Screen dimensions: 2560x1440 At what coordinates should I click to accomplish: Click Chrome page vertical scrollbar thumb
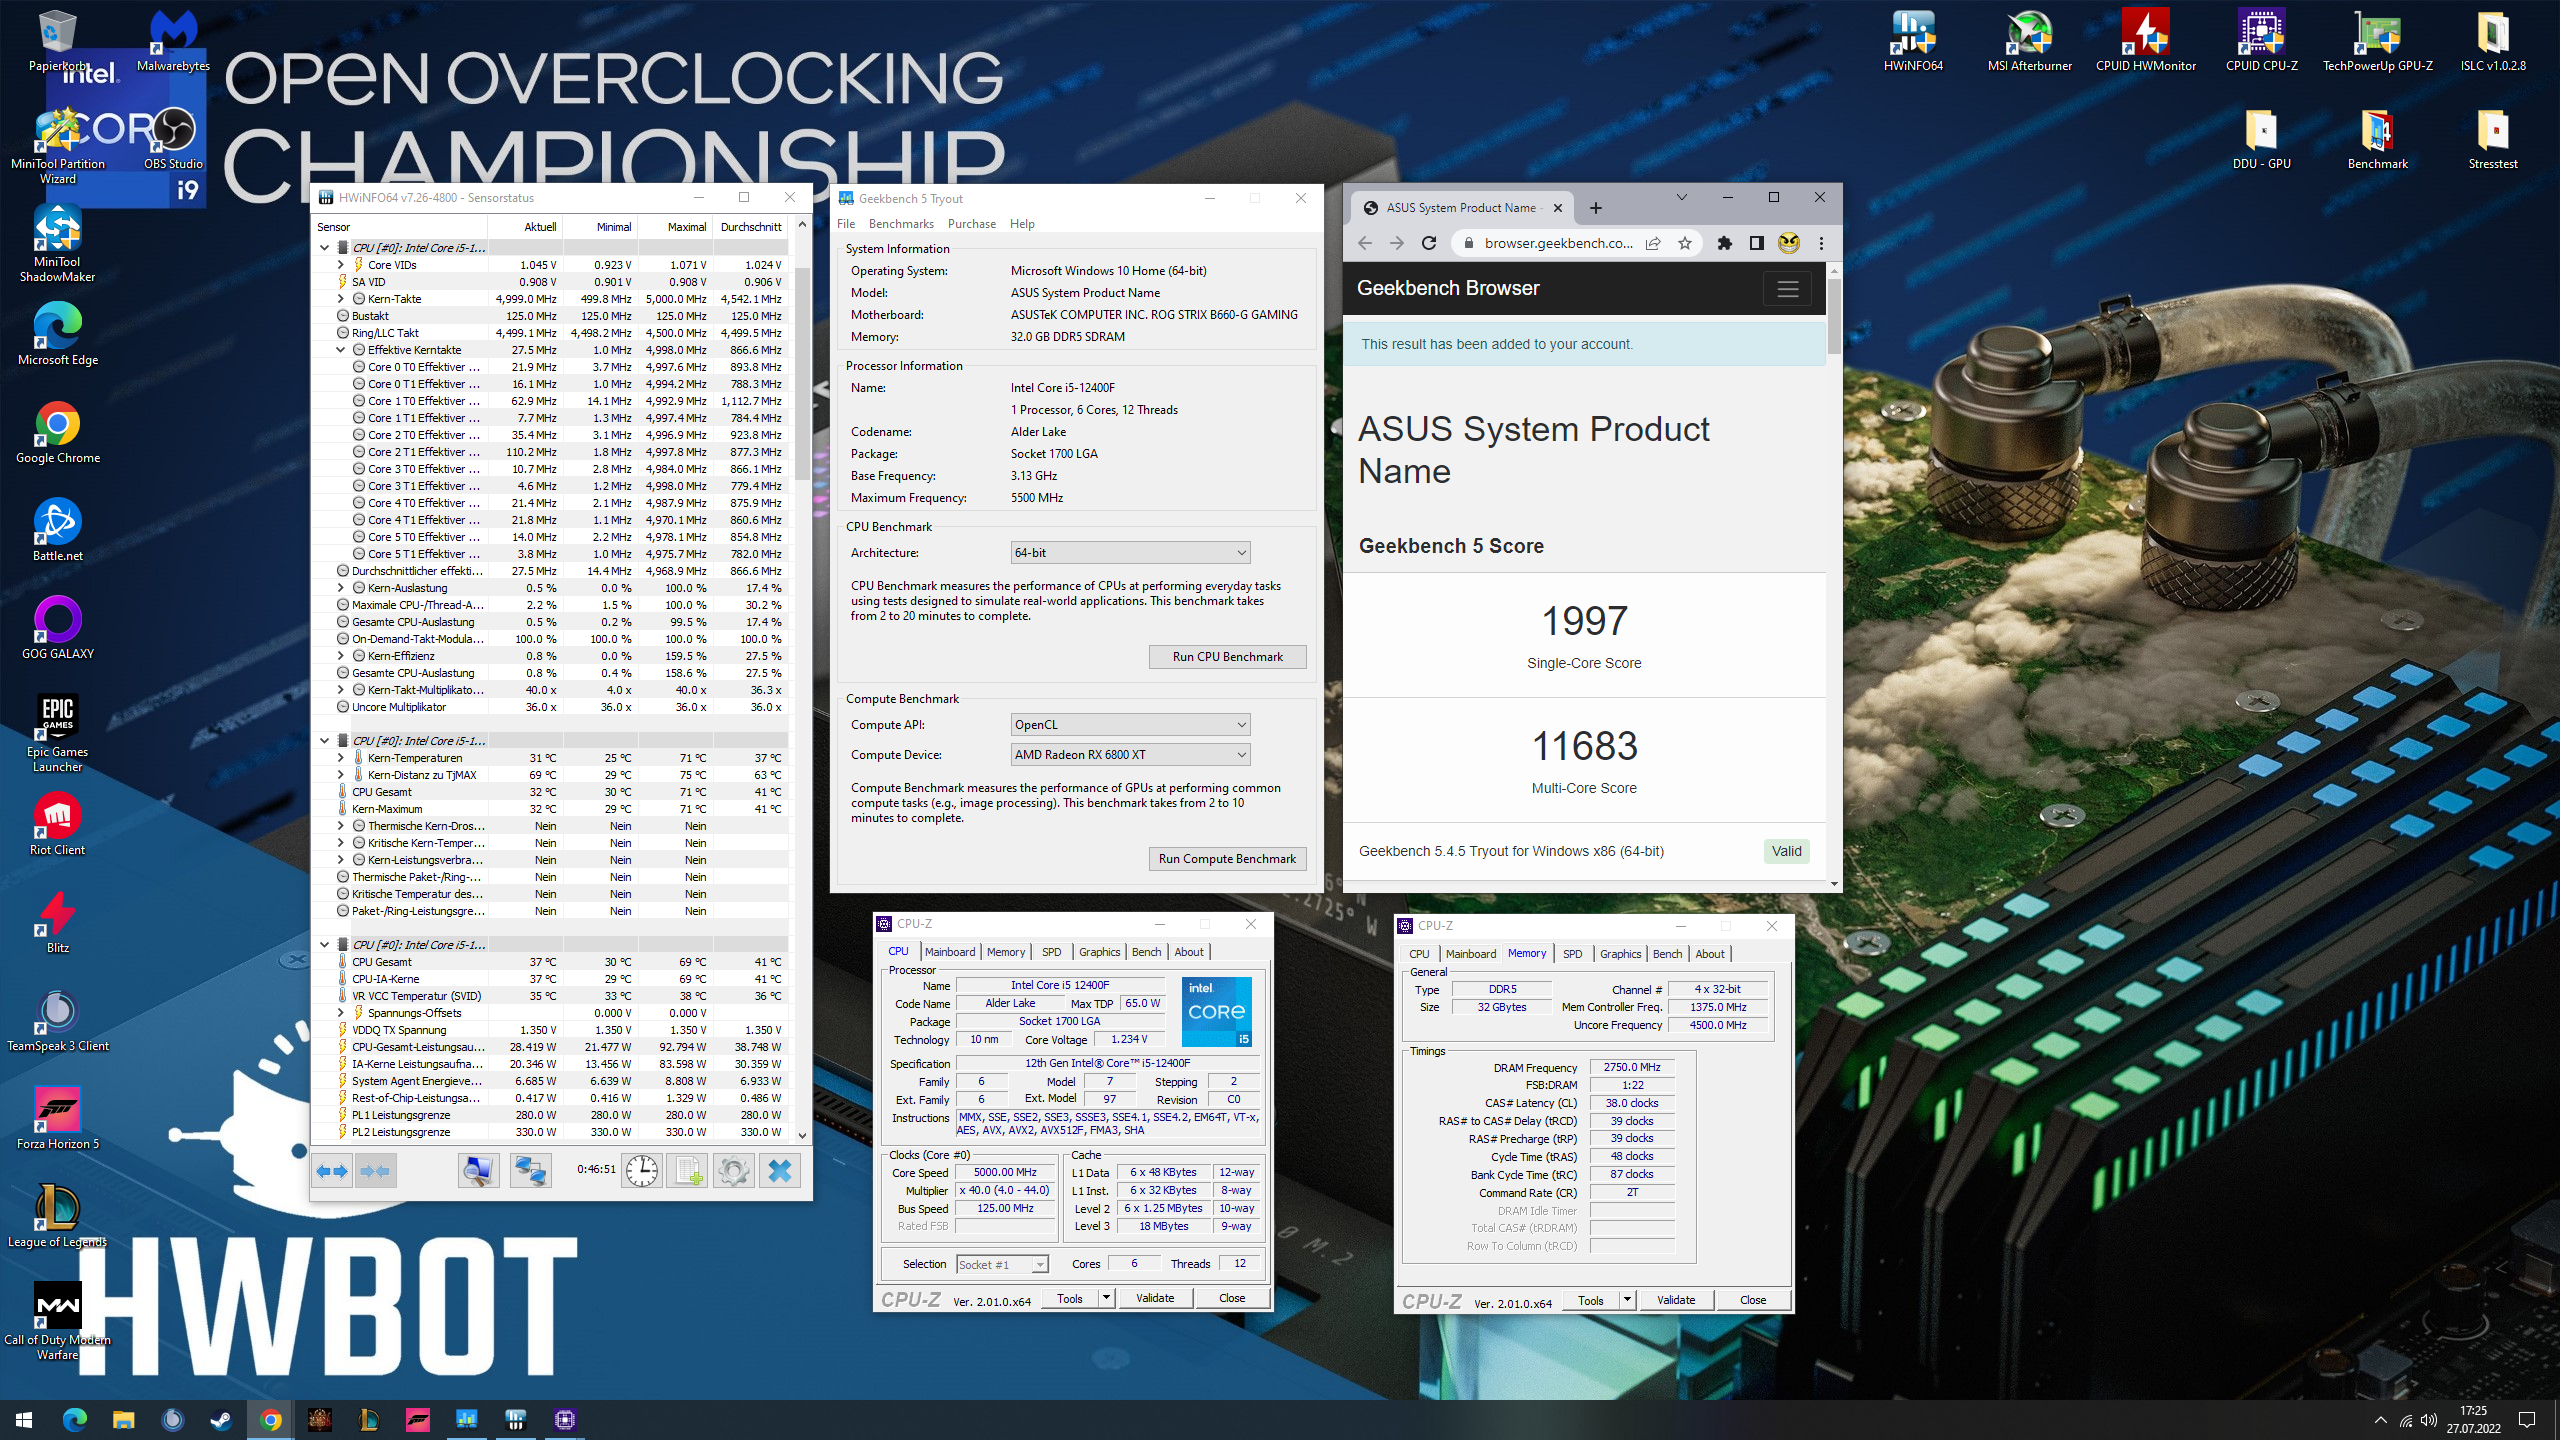click(1834, 316)
